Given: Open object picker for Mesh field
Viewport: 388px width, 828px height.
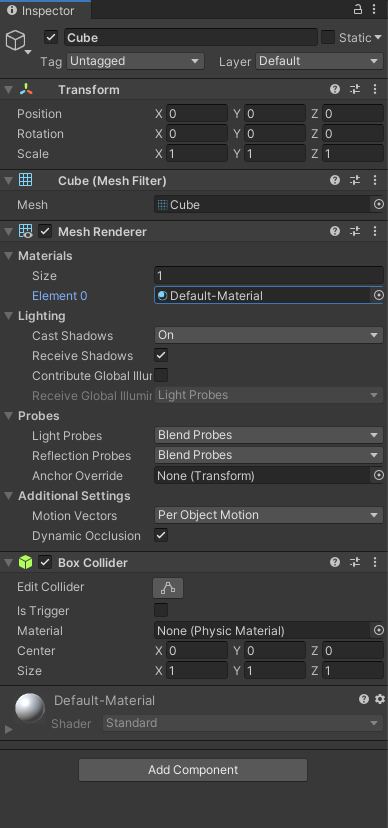Looking at the screenshot, I should click(x=378, y=204).
